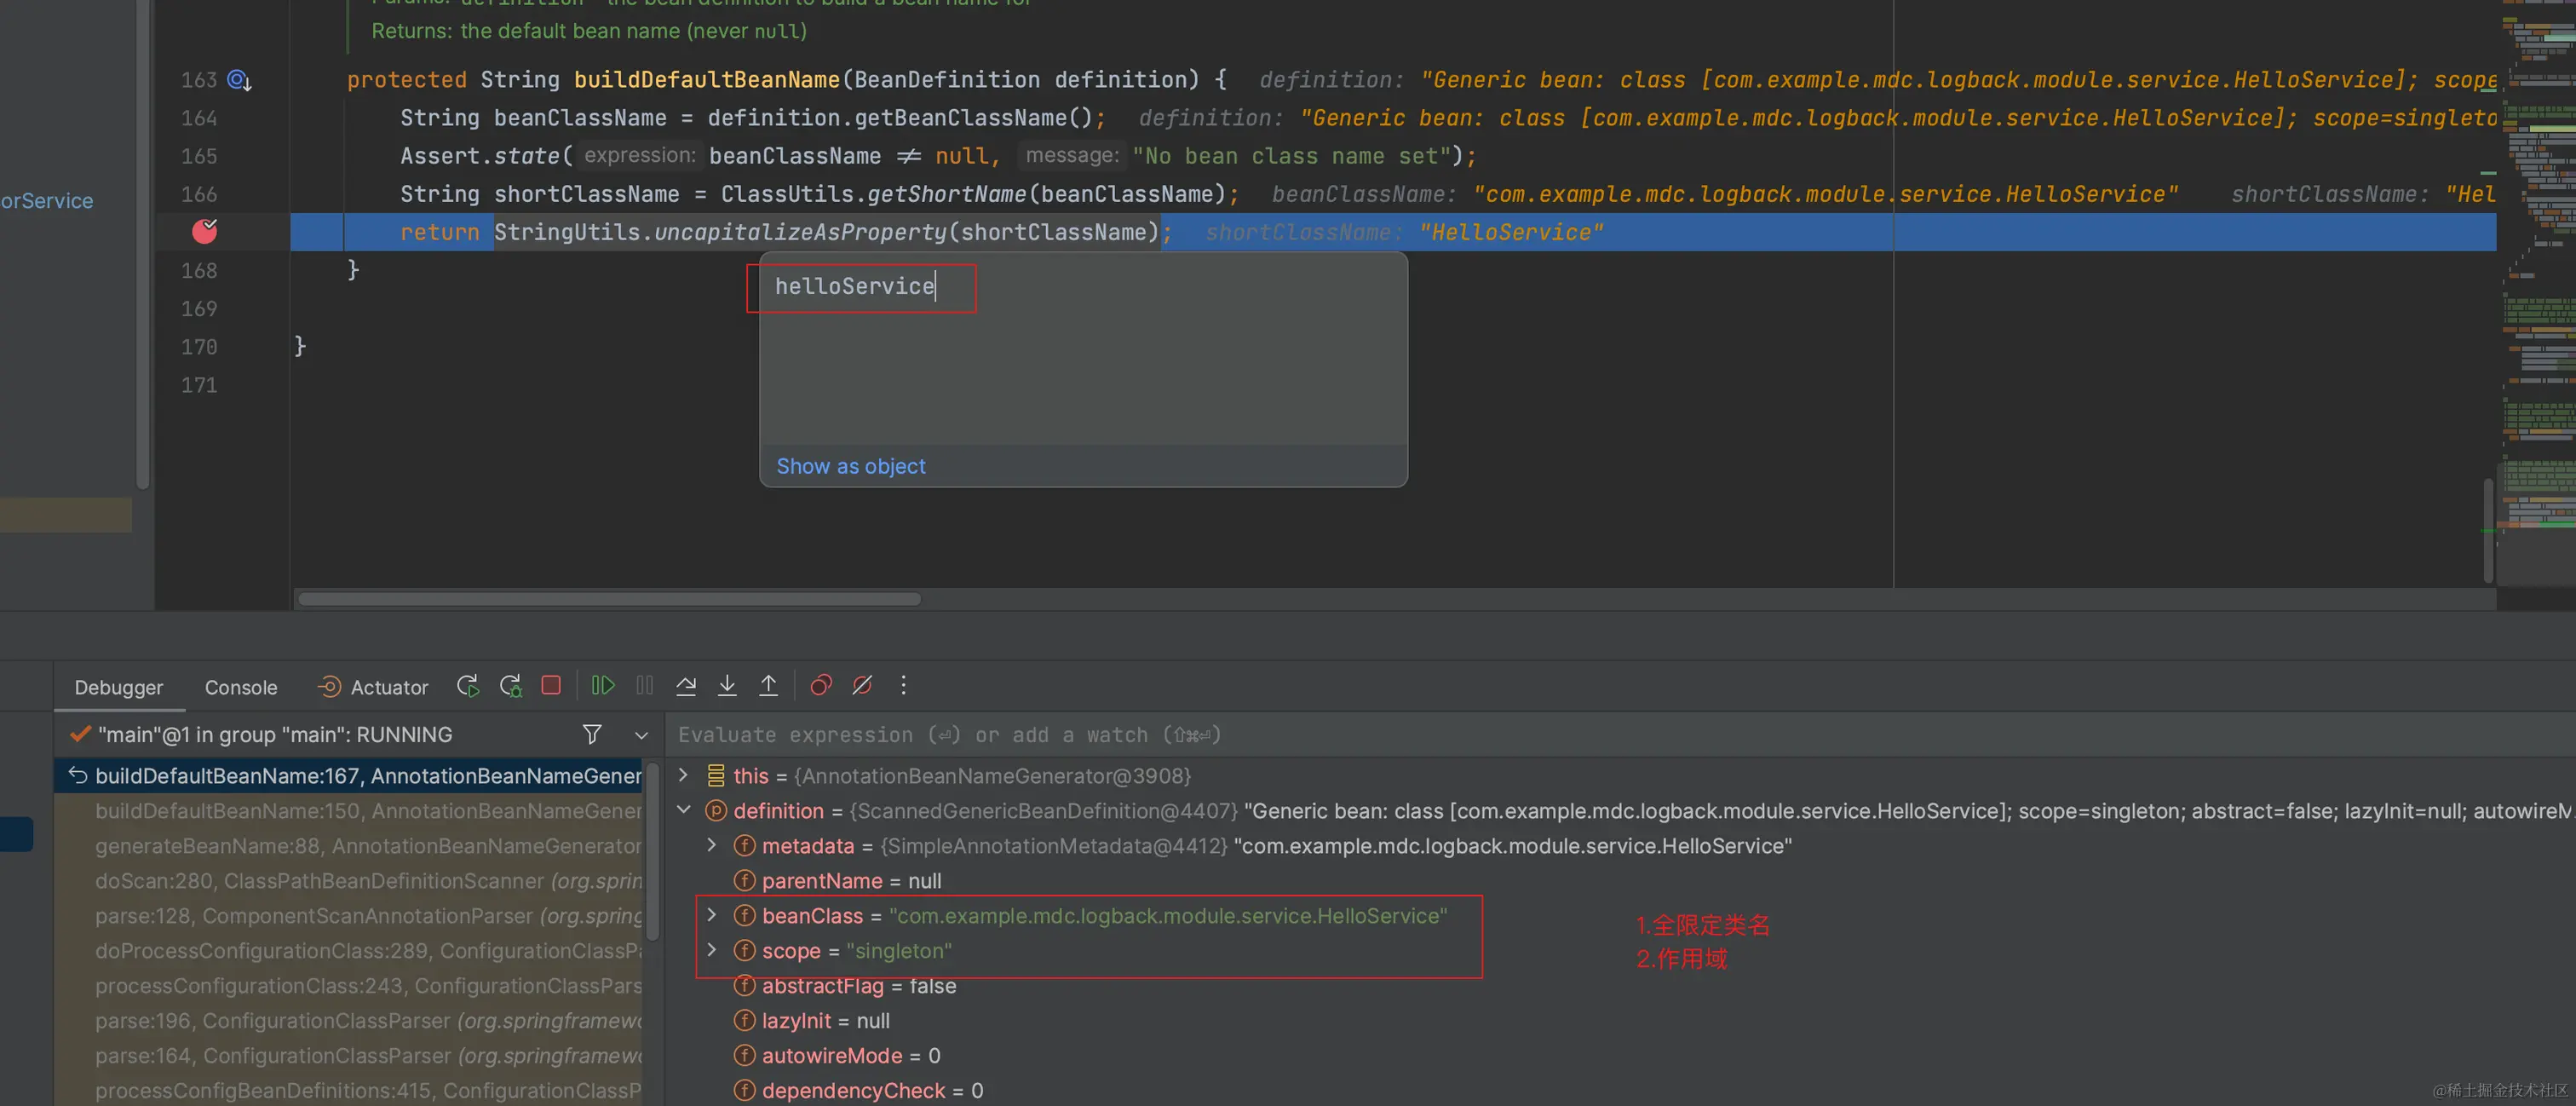2576x1106 pixels.
Task: Switch to the Console tab
Action: [240, 688]
